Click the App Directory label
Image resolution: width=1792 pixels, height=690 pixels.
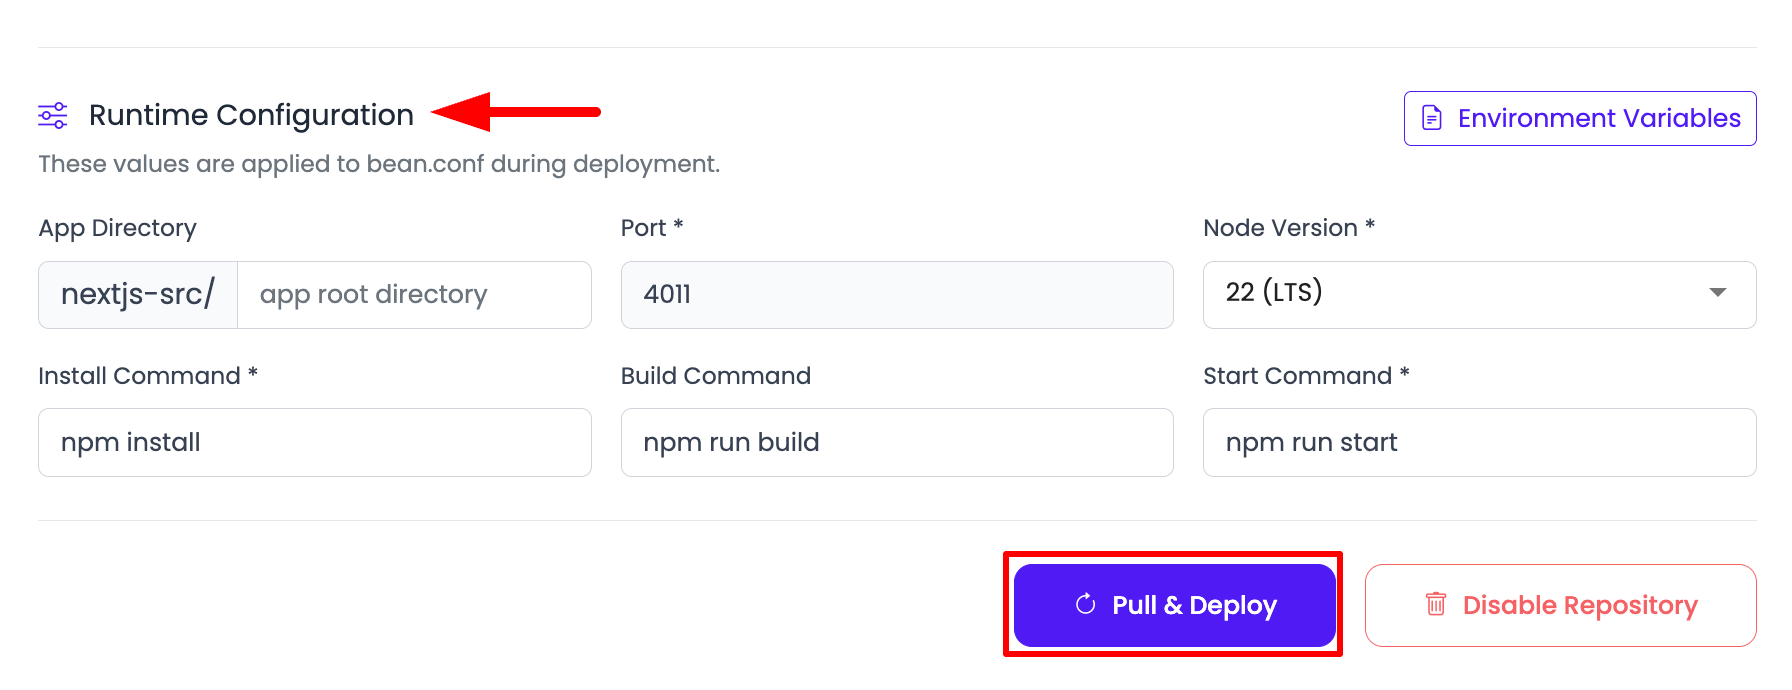click(x=118, y=228)
